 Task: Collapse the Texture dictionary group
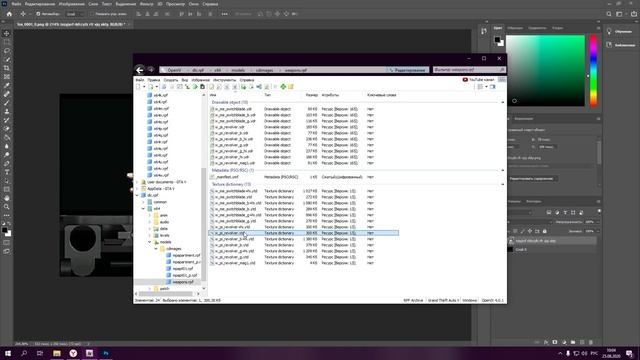click(502, 184)
